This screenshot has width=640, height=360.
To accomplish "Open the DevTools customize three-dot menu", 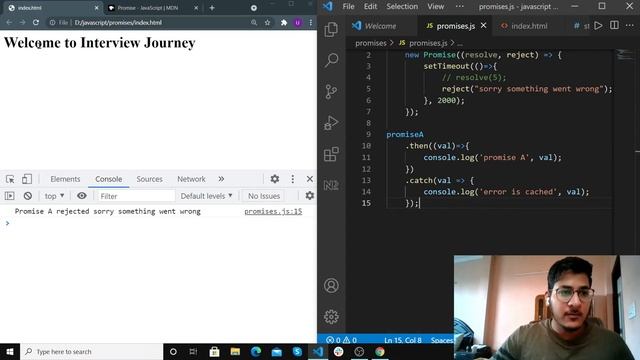I will tap(293, 179).
